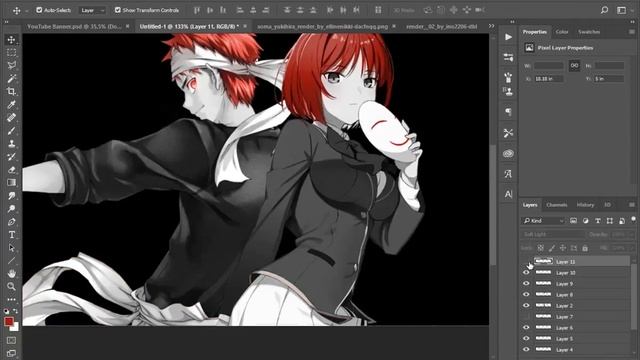Toggle the Auto-Select checkbox
Image resolution: width=640 pixels, height=360 pixels.
coord(39,10)
